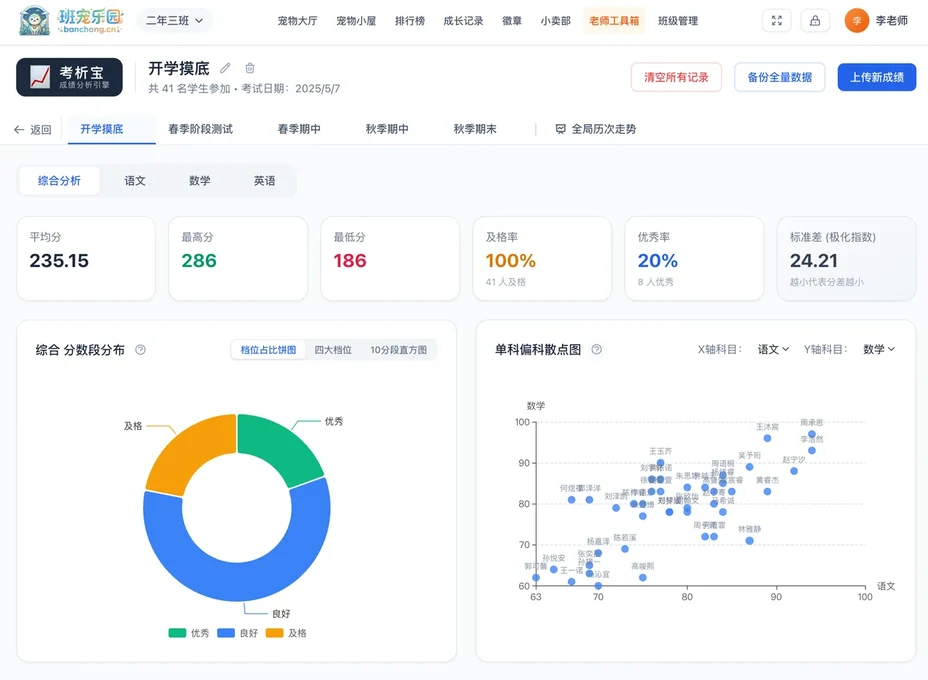The image size is (928, 680).
Task: Click the 考析宝 chart logo icon
Action: point(40,77)
